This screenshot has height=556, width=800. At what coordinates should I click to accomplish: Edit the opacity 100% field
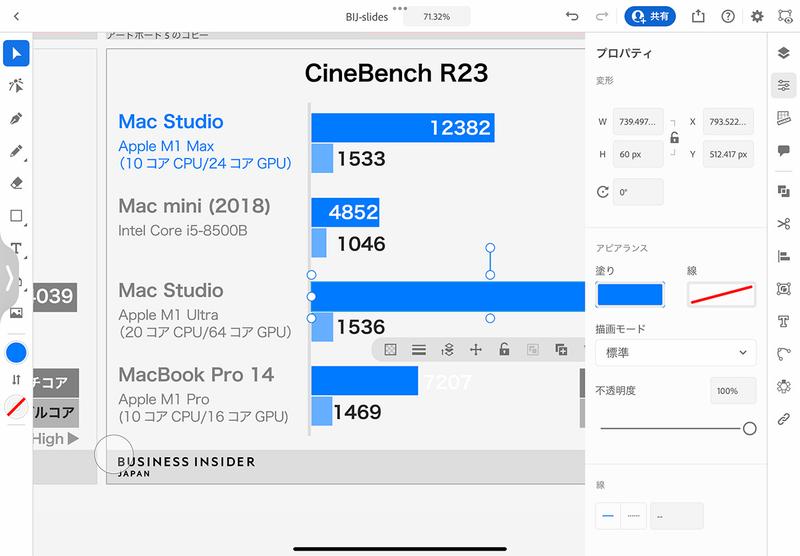click(733, 391)
